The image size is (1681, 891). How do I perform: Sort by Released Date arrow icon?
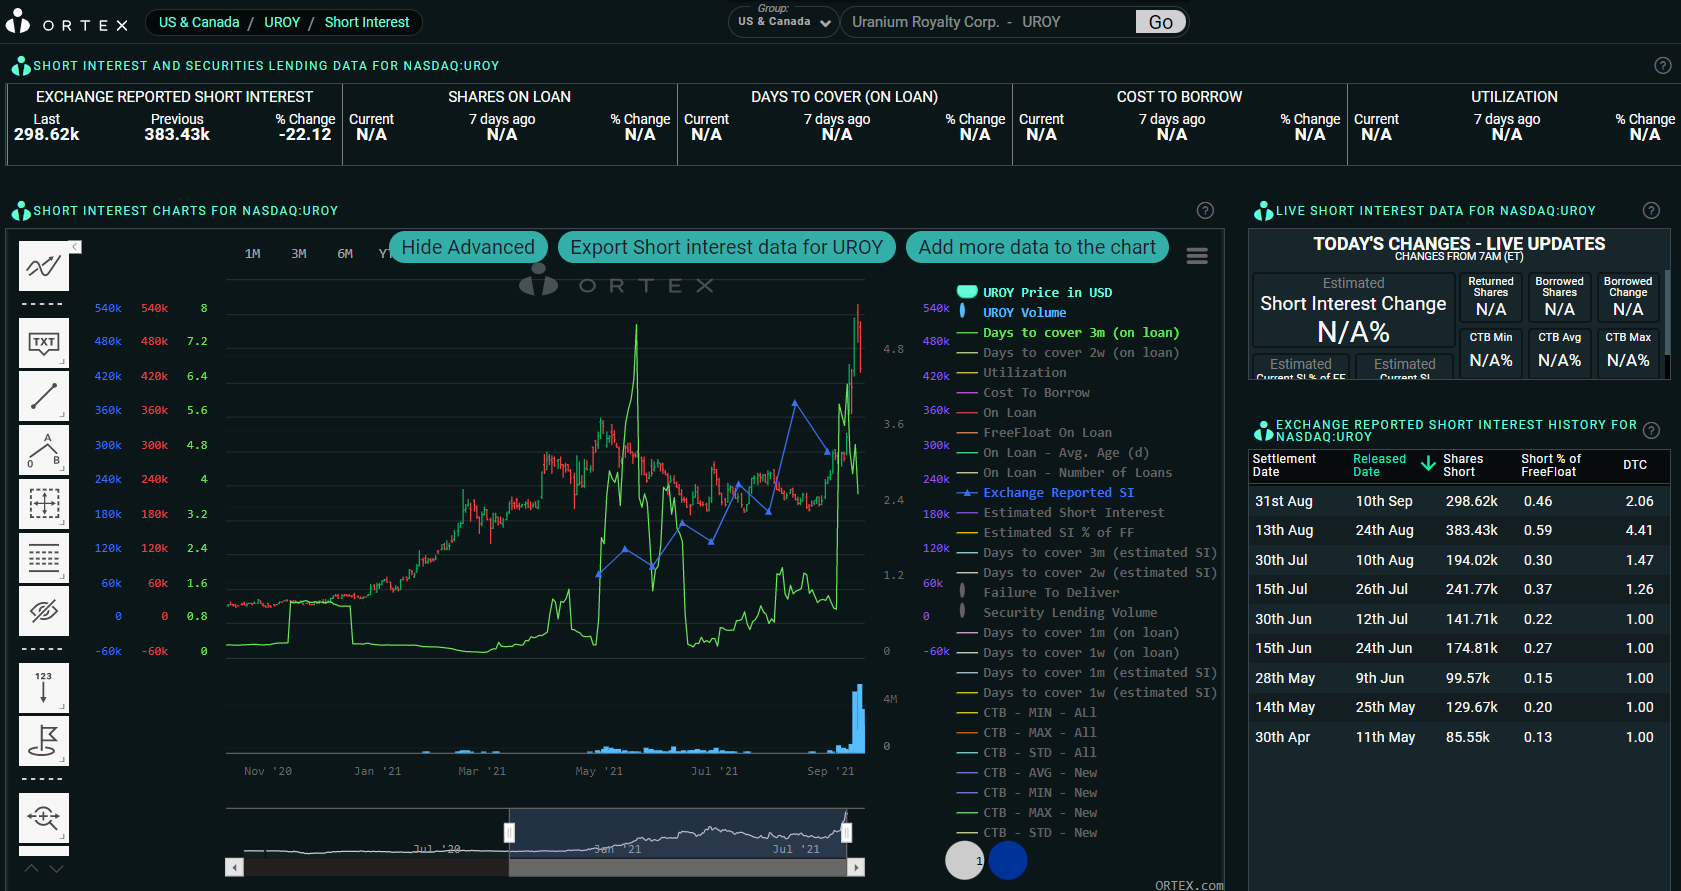1429,463
